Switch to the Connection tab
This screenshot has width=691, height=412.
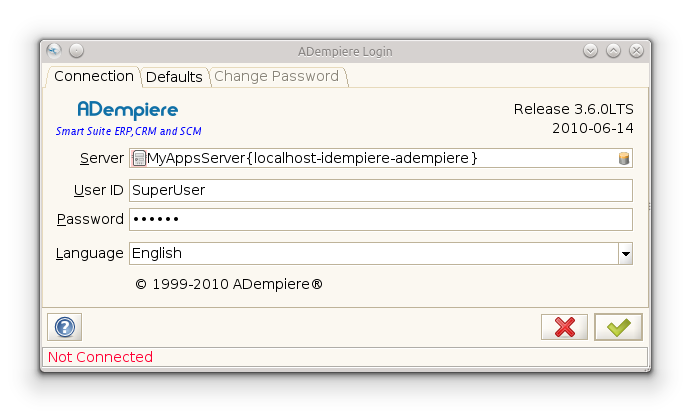click(93, 76)
